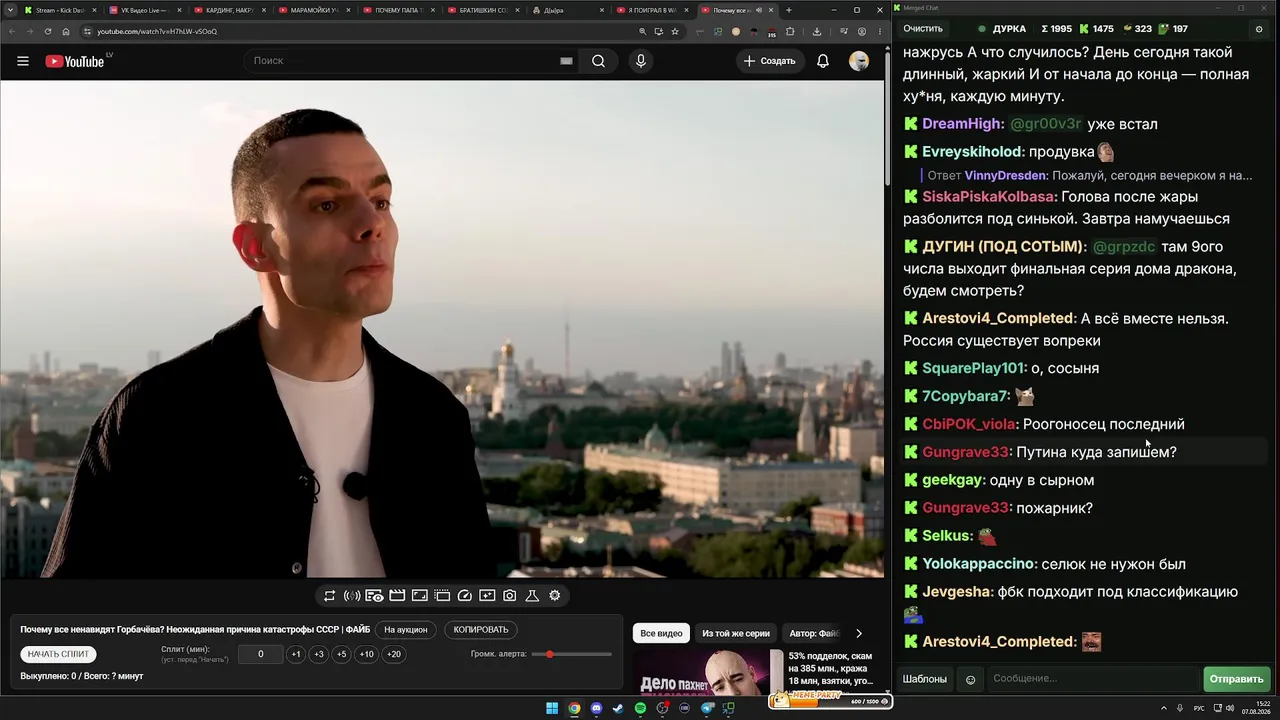The height and width of the screenshot is (720, 1280).
Task: Go to the YouTube home logo
Action: 75,61
